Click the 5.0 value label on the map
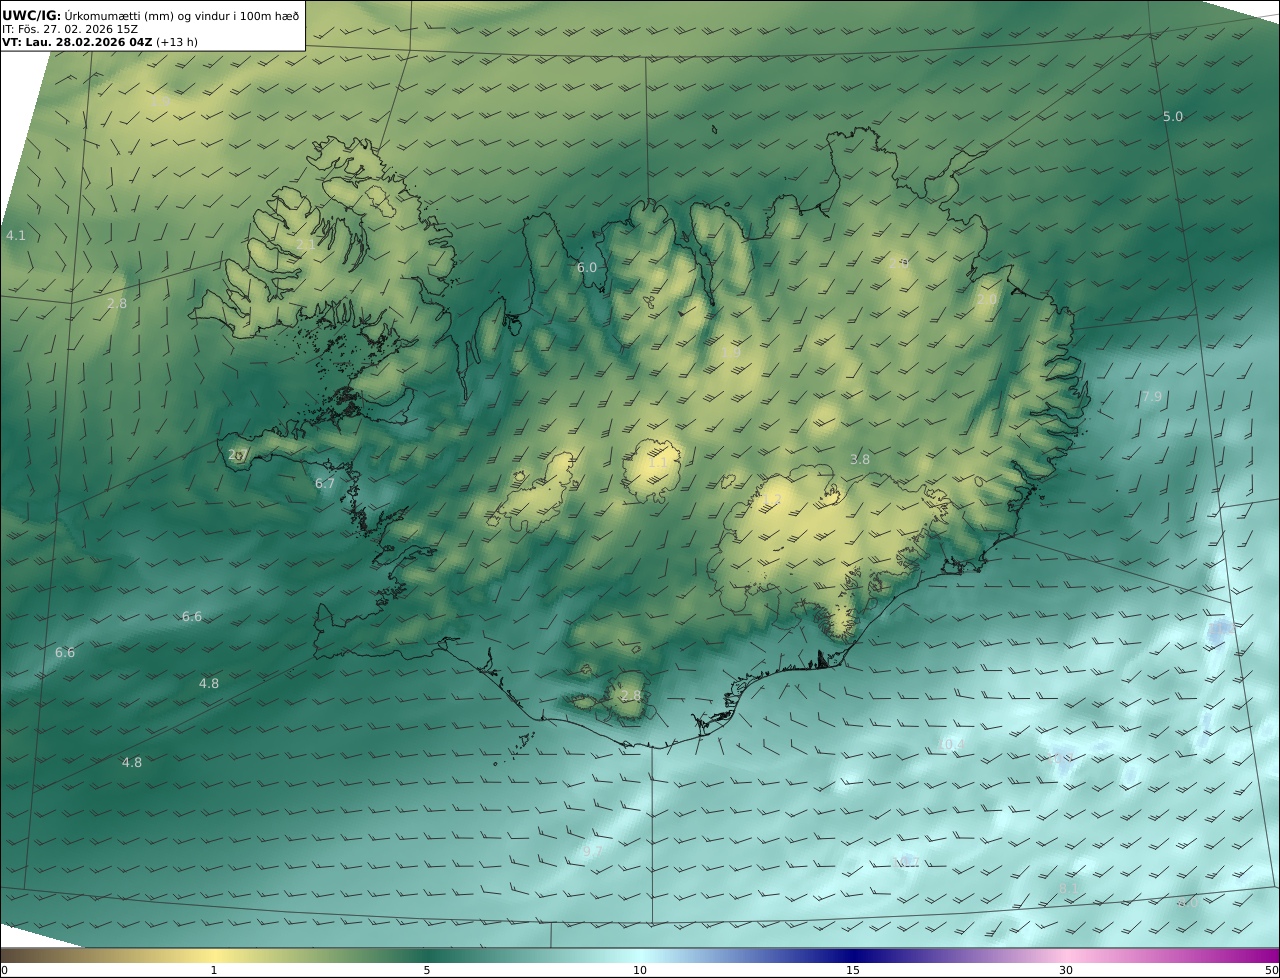 pos(1173,117)
